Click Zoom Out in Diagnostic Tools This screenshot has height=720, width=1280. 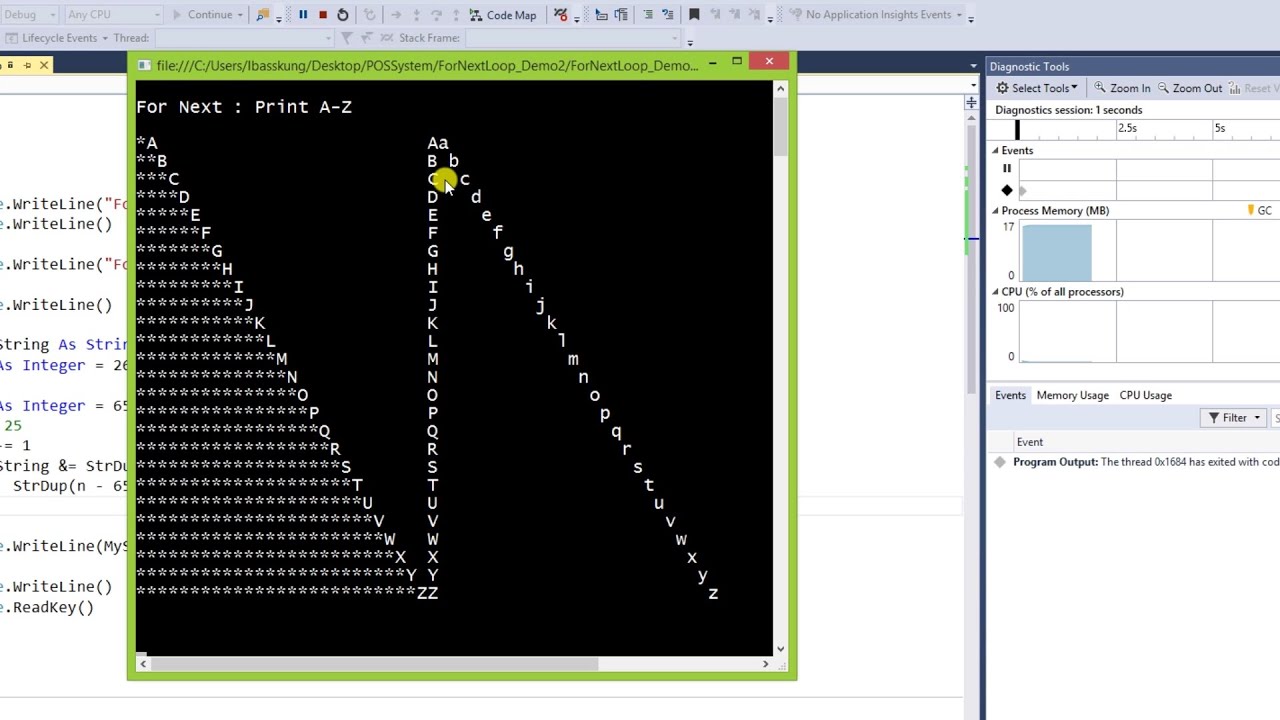coord(1189,88)
